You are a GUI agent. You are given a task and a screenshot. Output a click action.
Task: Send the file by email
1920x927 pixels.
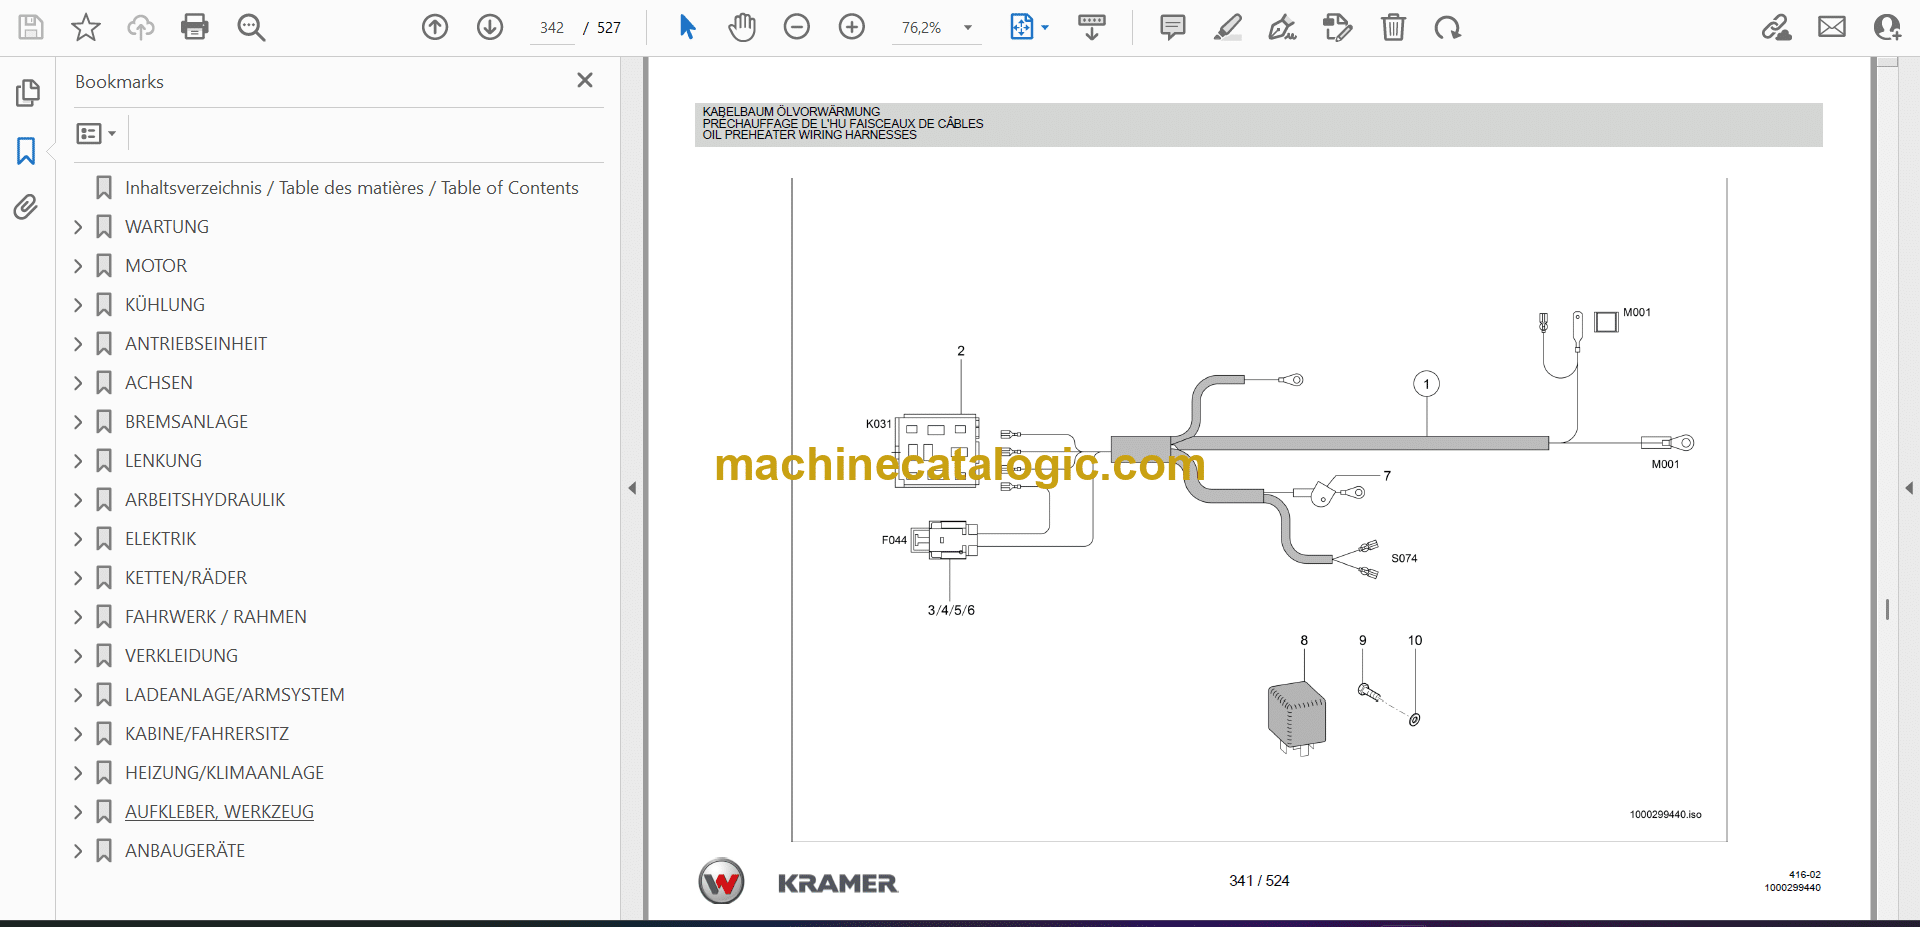coord(1832,27)
